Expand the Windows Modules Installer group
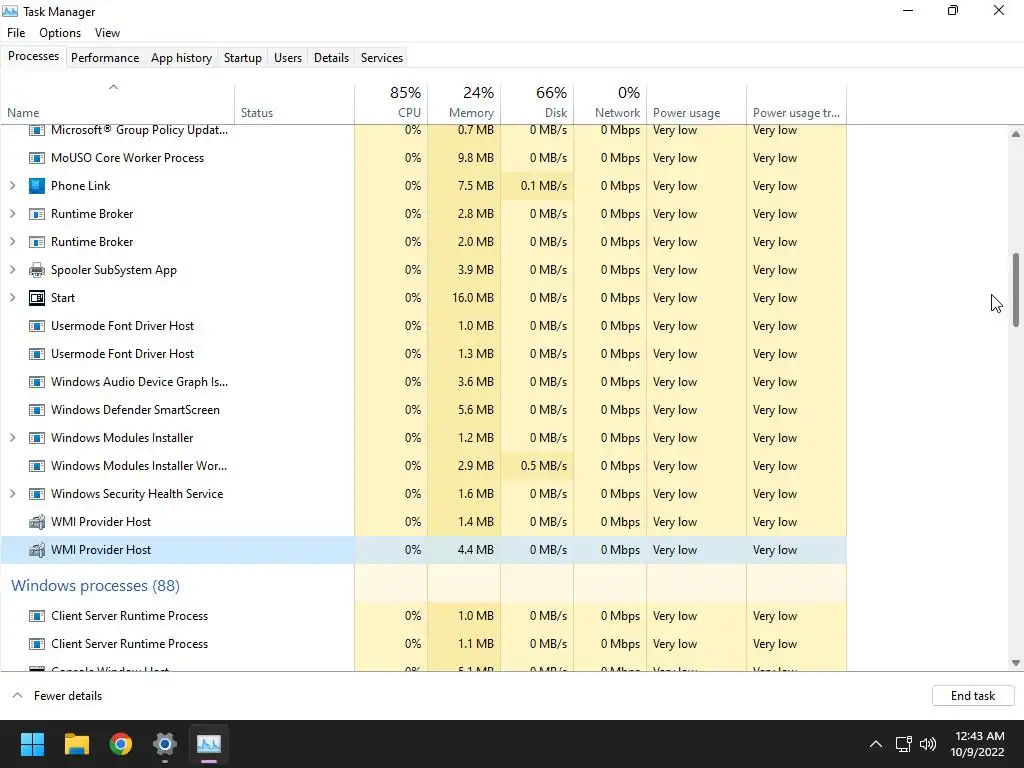 click(12, 438)
